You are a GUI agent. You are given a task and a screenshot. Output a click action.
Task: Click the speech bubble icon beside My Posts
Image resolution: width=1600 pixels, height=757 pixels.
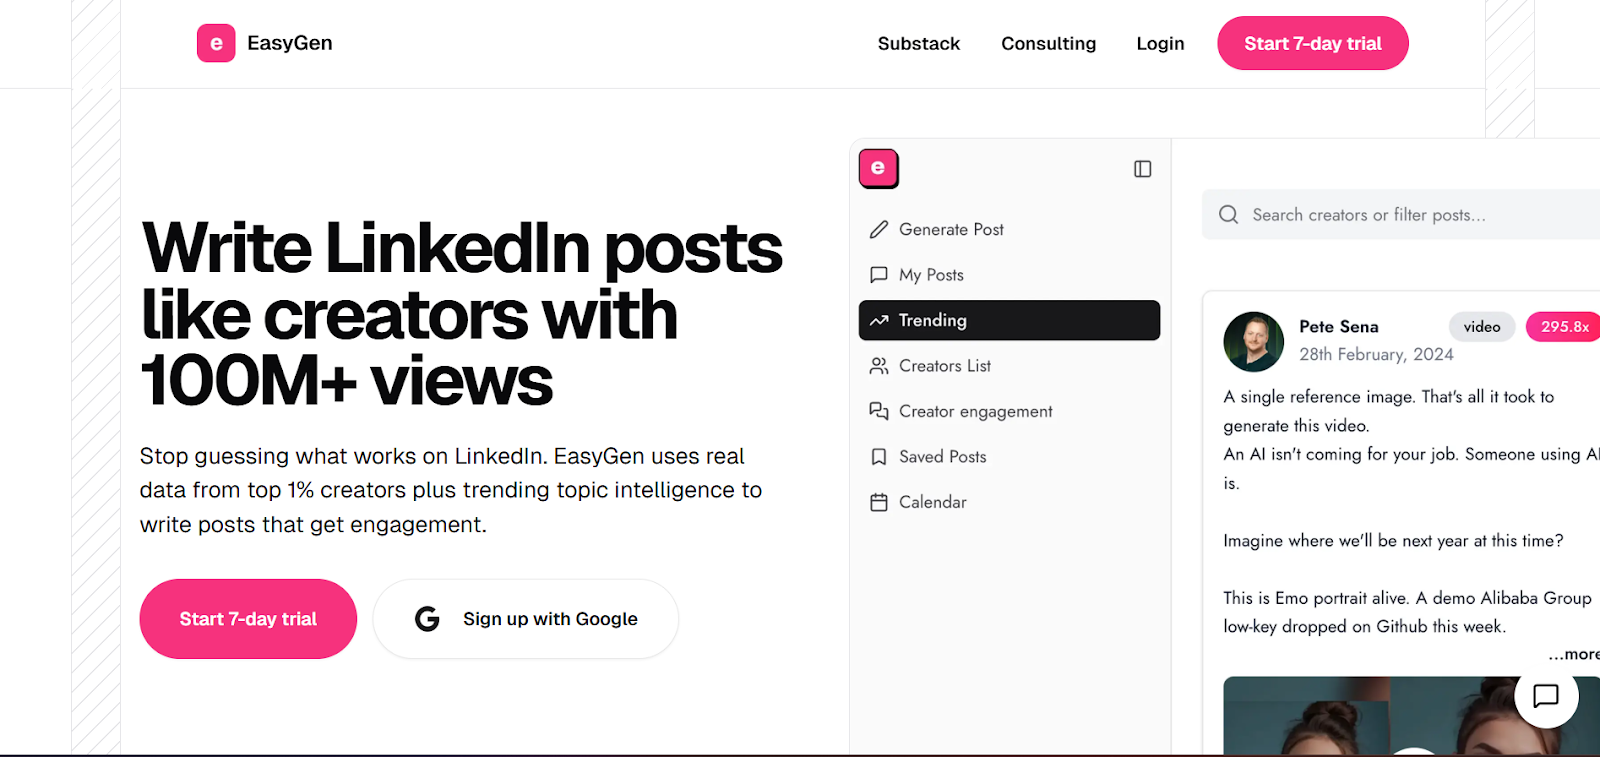coord(879,275)
